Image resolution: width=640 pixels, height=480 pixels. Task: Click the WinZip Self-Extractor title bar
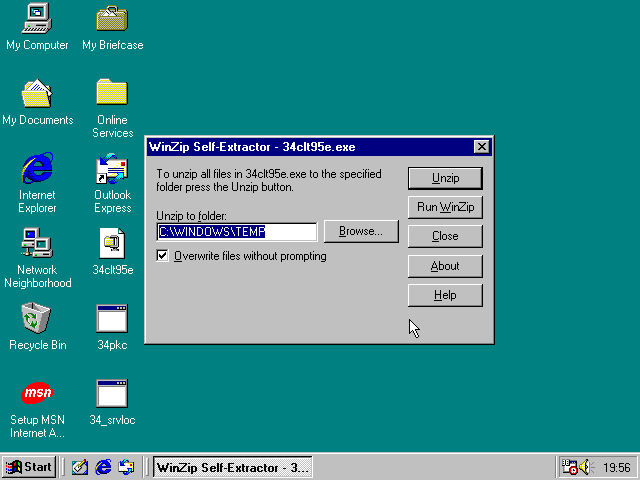[x=310, y=147]
